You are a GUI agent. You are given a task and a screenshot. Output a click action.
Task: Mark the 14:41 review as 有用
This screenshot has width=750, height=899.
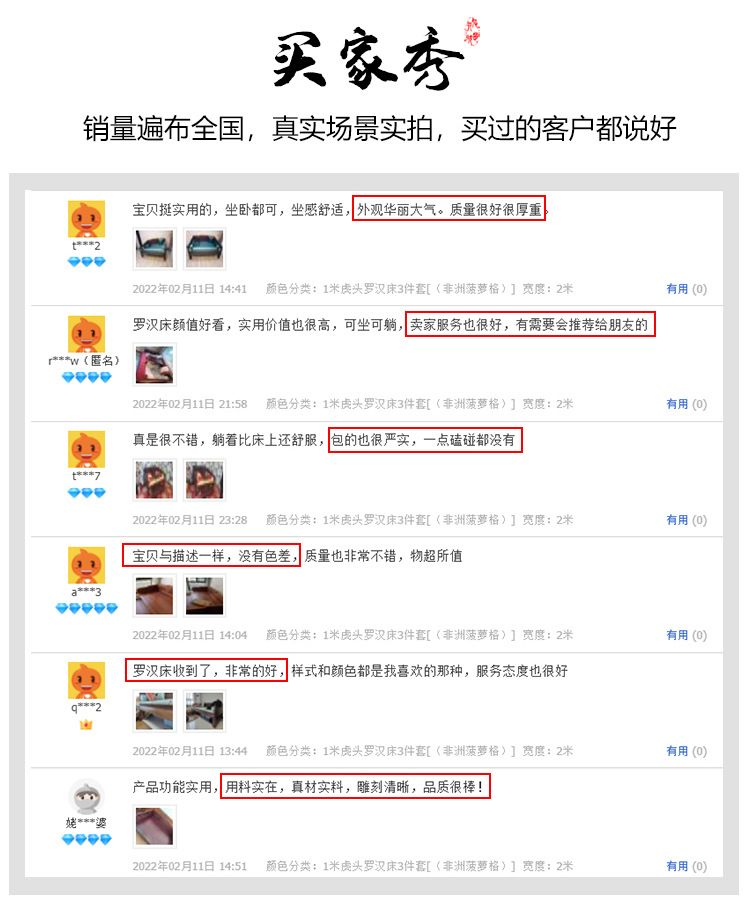[686, 289]
